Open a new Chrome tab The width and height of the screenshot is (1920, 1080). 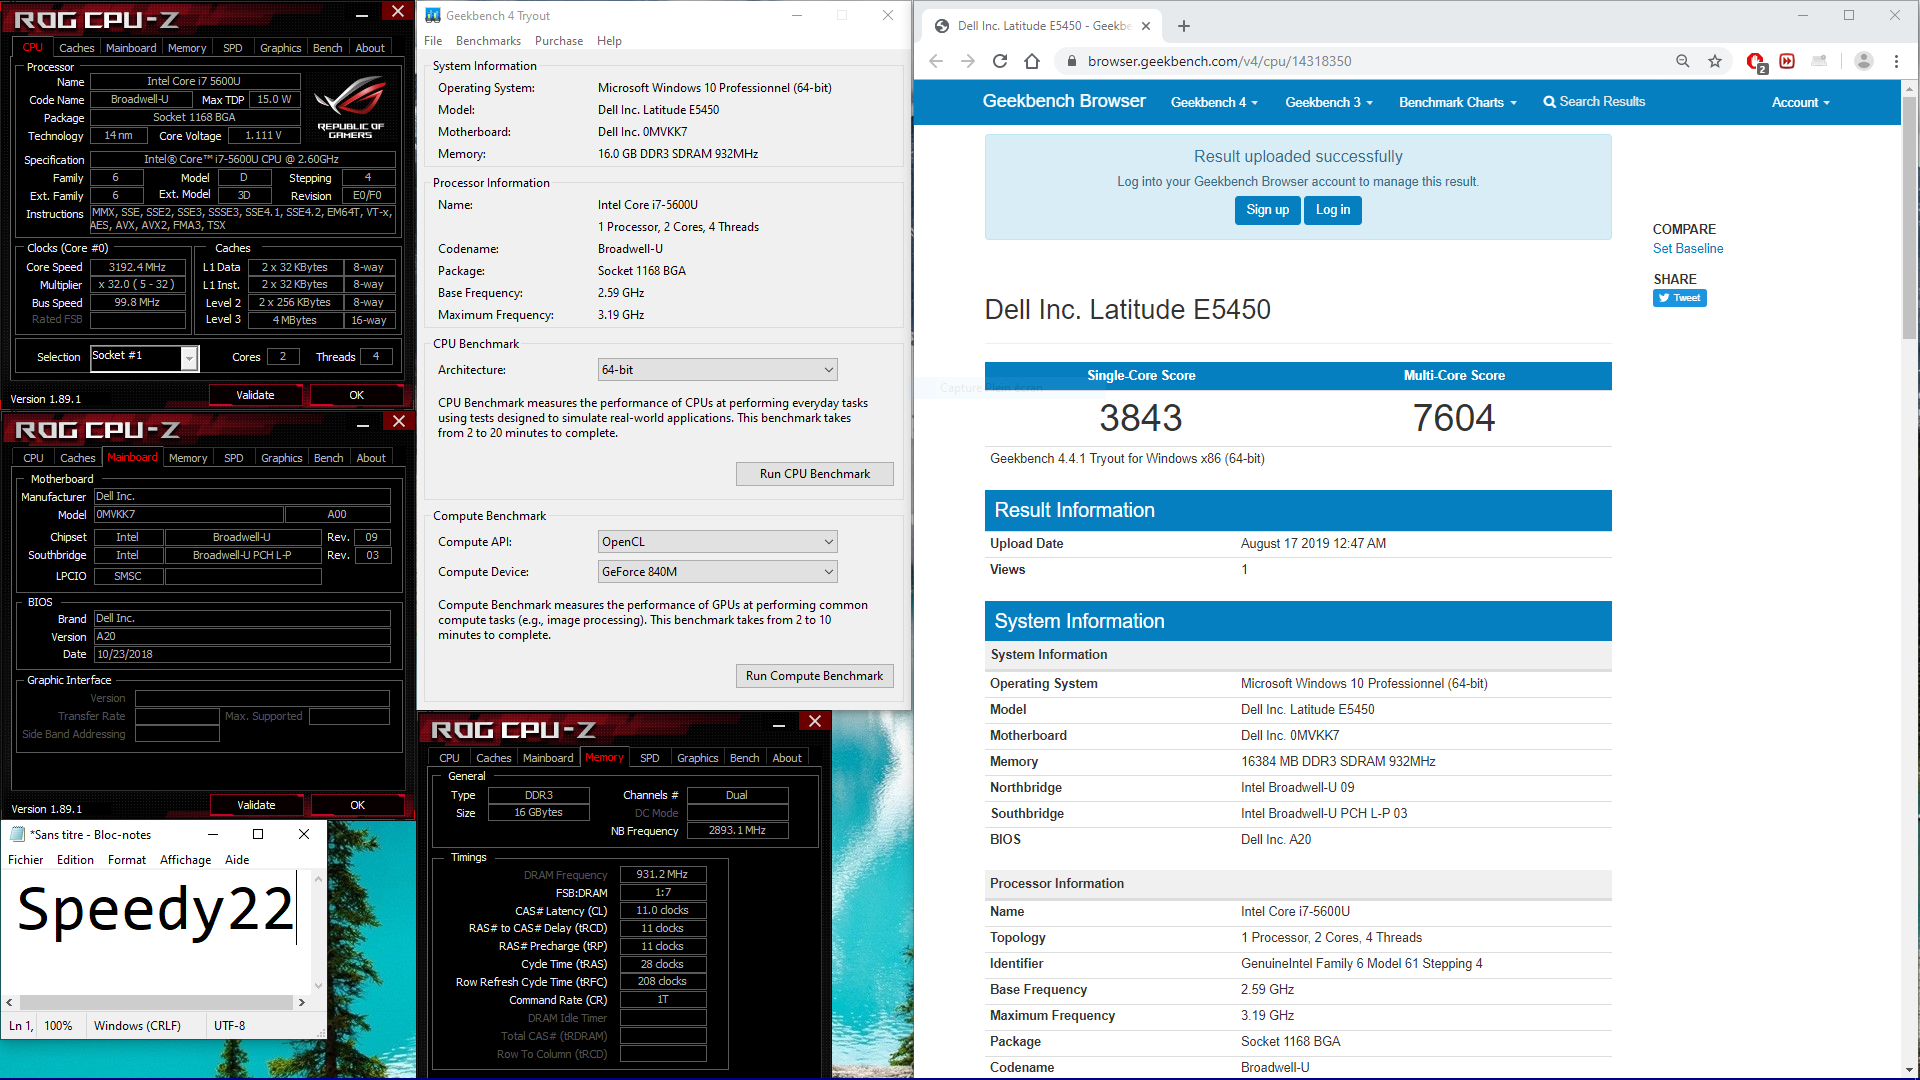point(1184,26)
